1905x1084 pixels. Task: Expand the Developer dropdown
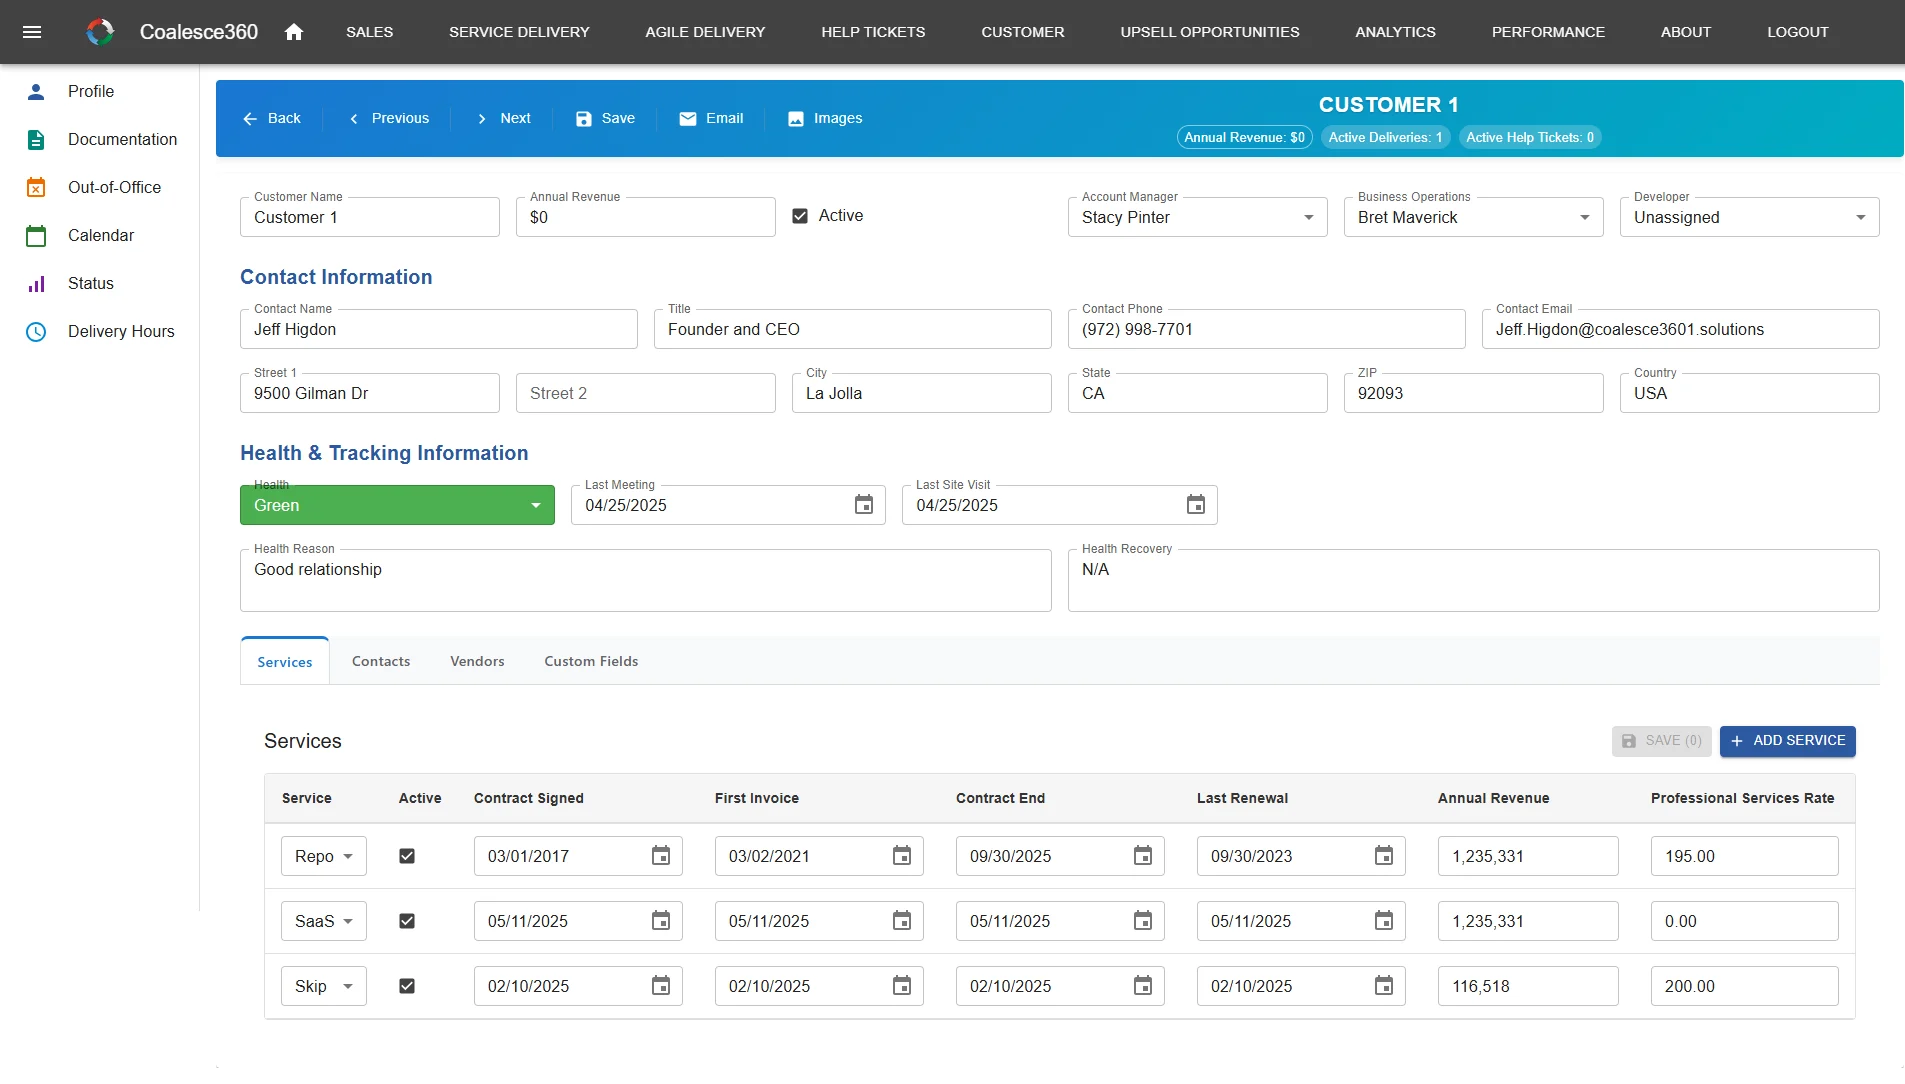point(1749,217)
